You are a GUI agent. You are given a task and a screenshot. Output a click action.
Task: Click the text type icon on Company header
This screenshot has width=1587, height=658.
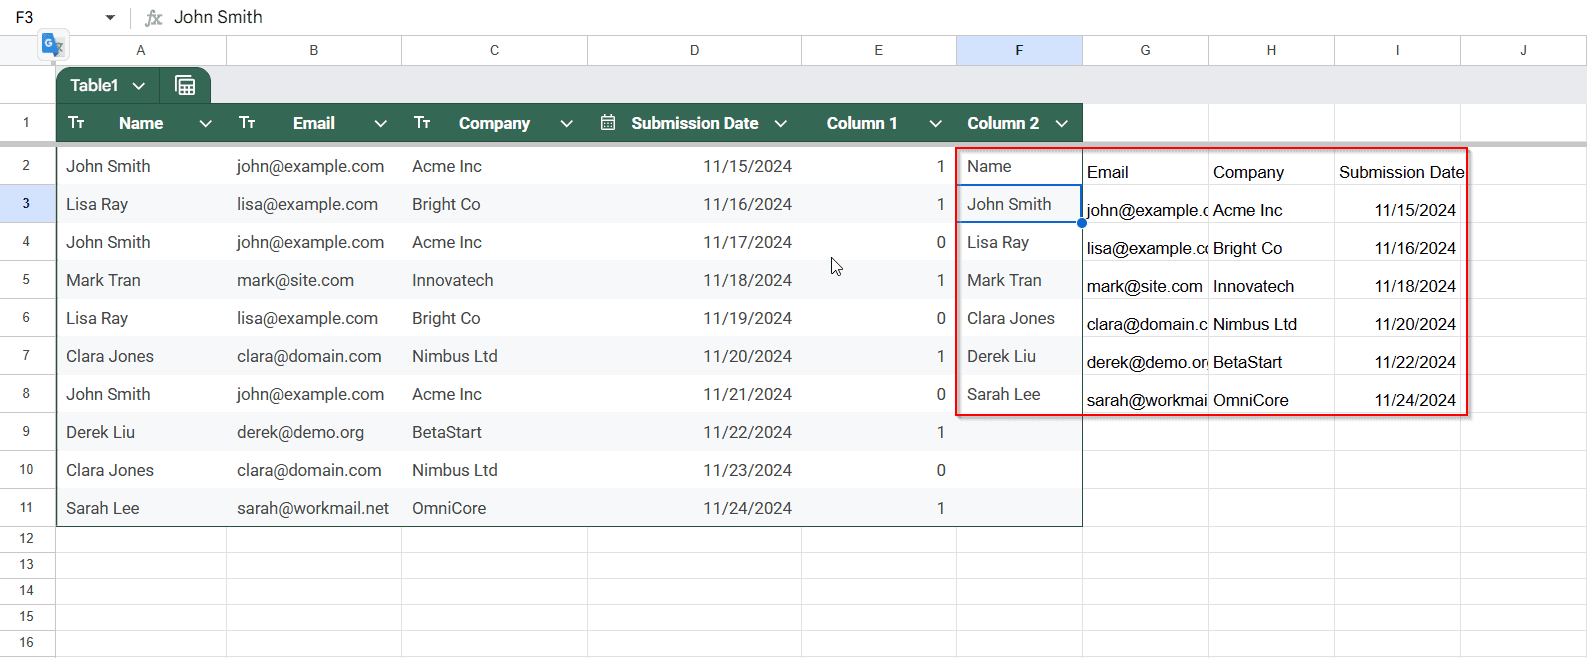[422, 123]
